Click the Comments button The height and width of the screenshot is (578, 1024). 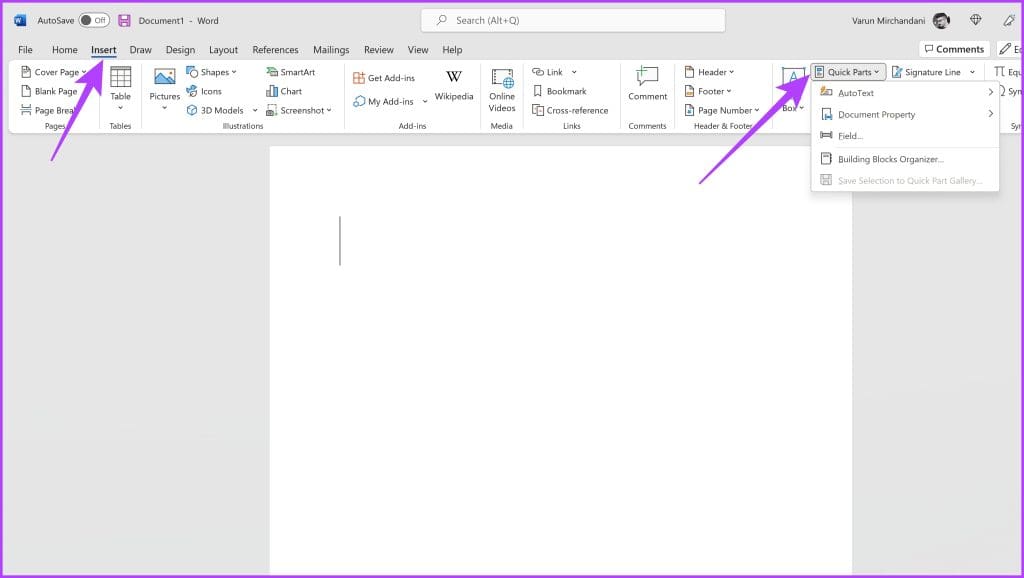coord(954,49)
